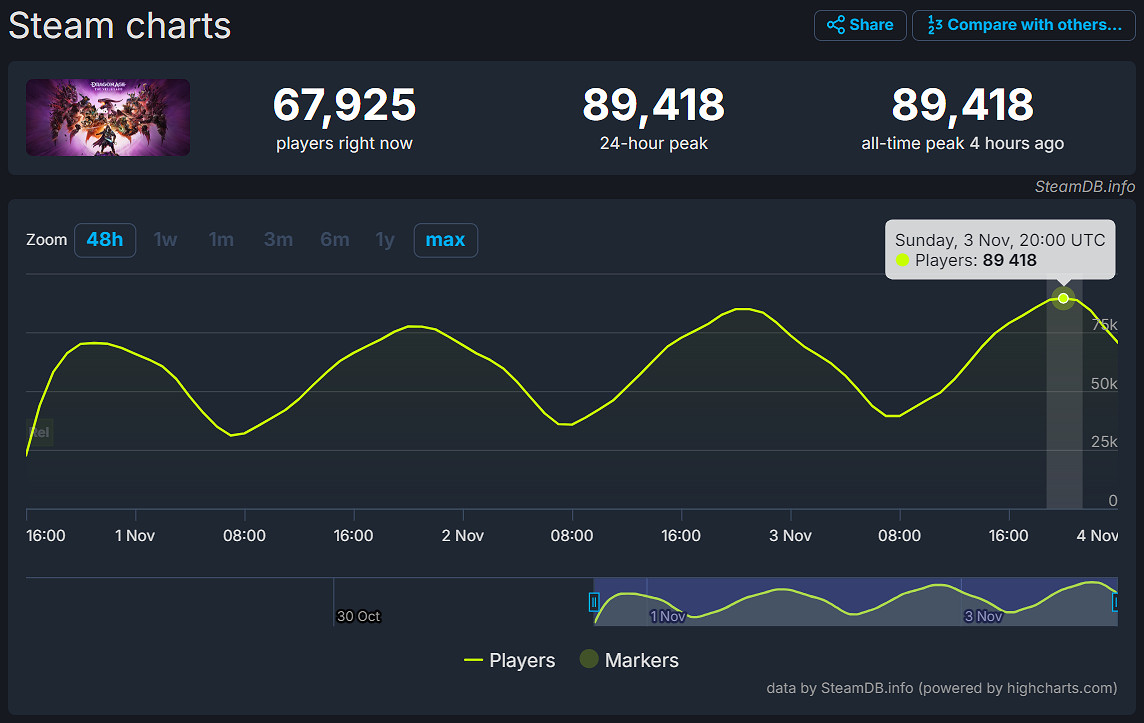Click the right navigator handle below the chart
1144x723 pixels.
click(x=1115, y=602)
